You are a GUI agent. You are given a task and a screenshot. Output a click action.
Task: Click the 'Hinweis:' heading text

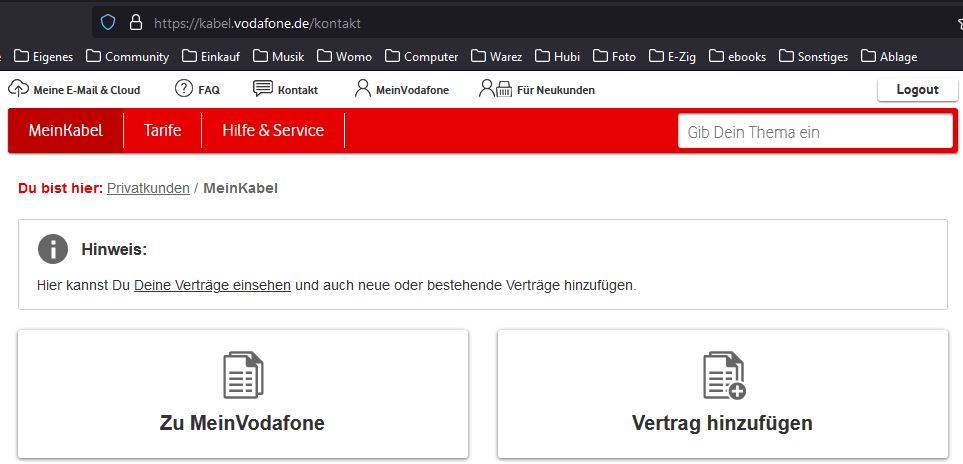pyautogui.click(x=114, y=250)
